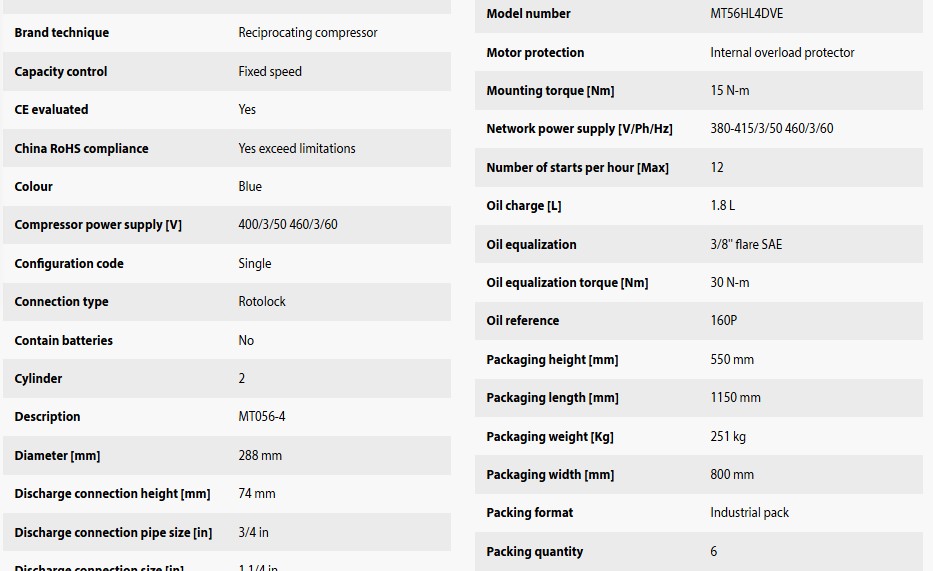Select the 'Brand technique' label
This screenshot has width=933, height=571.
[x=62, y=33]
